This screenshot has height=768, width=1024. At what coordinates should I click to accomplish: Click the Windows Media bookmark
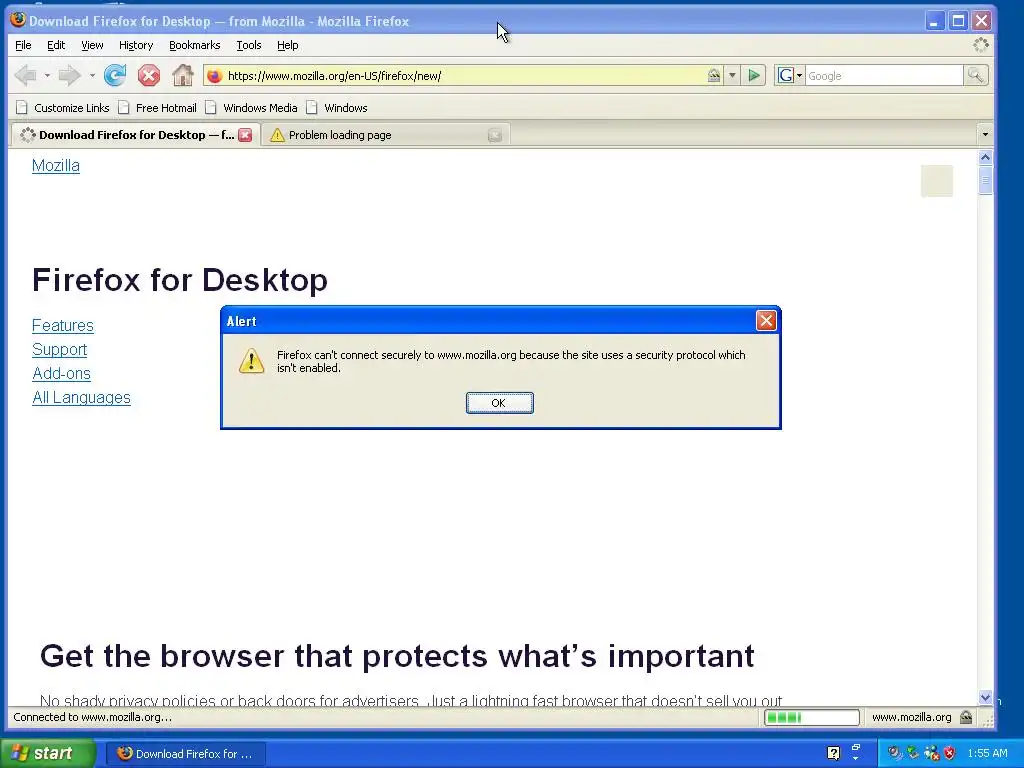click(x=251, y=108)
